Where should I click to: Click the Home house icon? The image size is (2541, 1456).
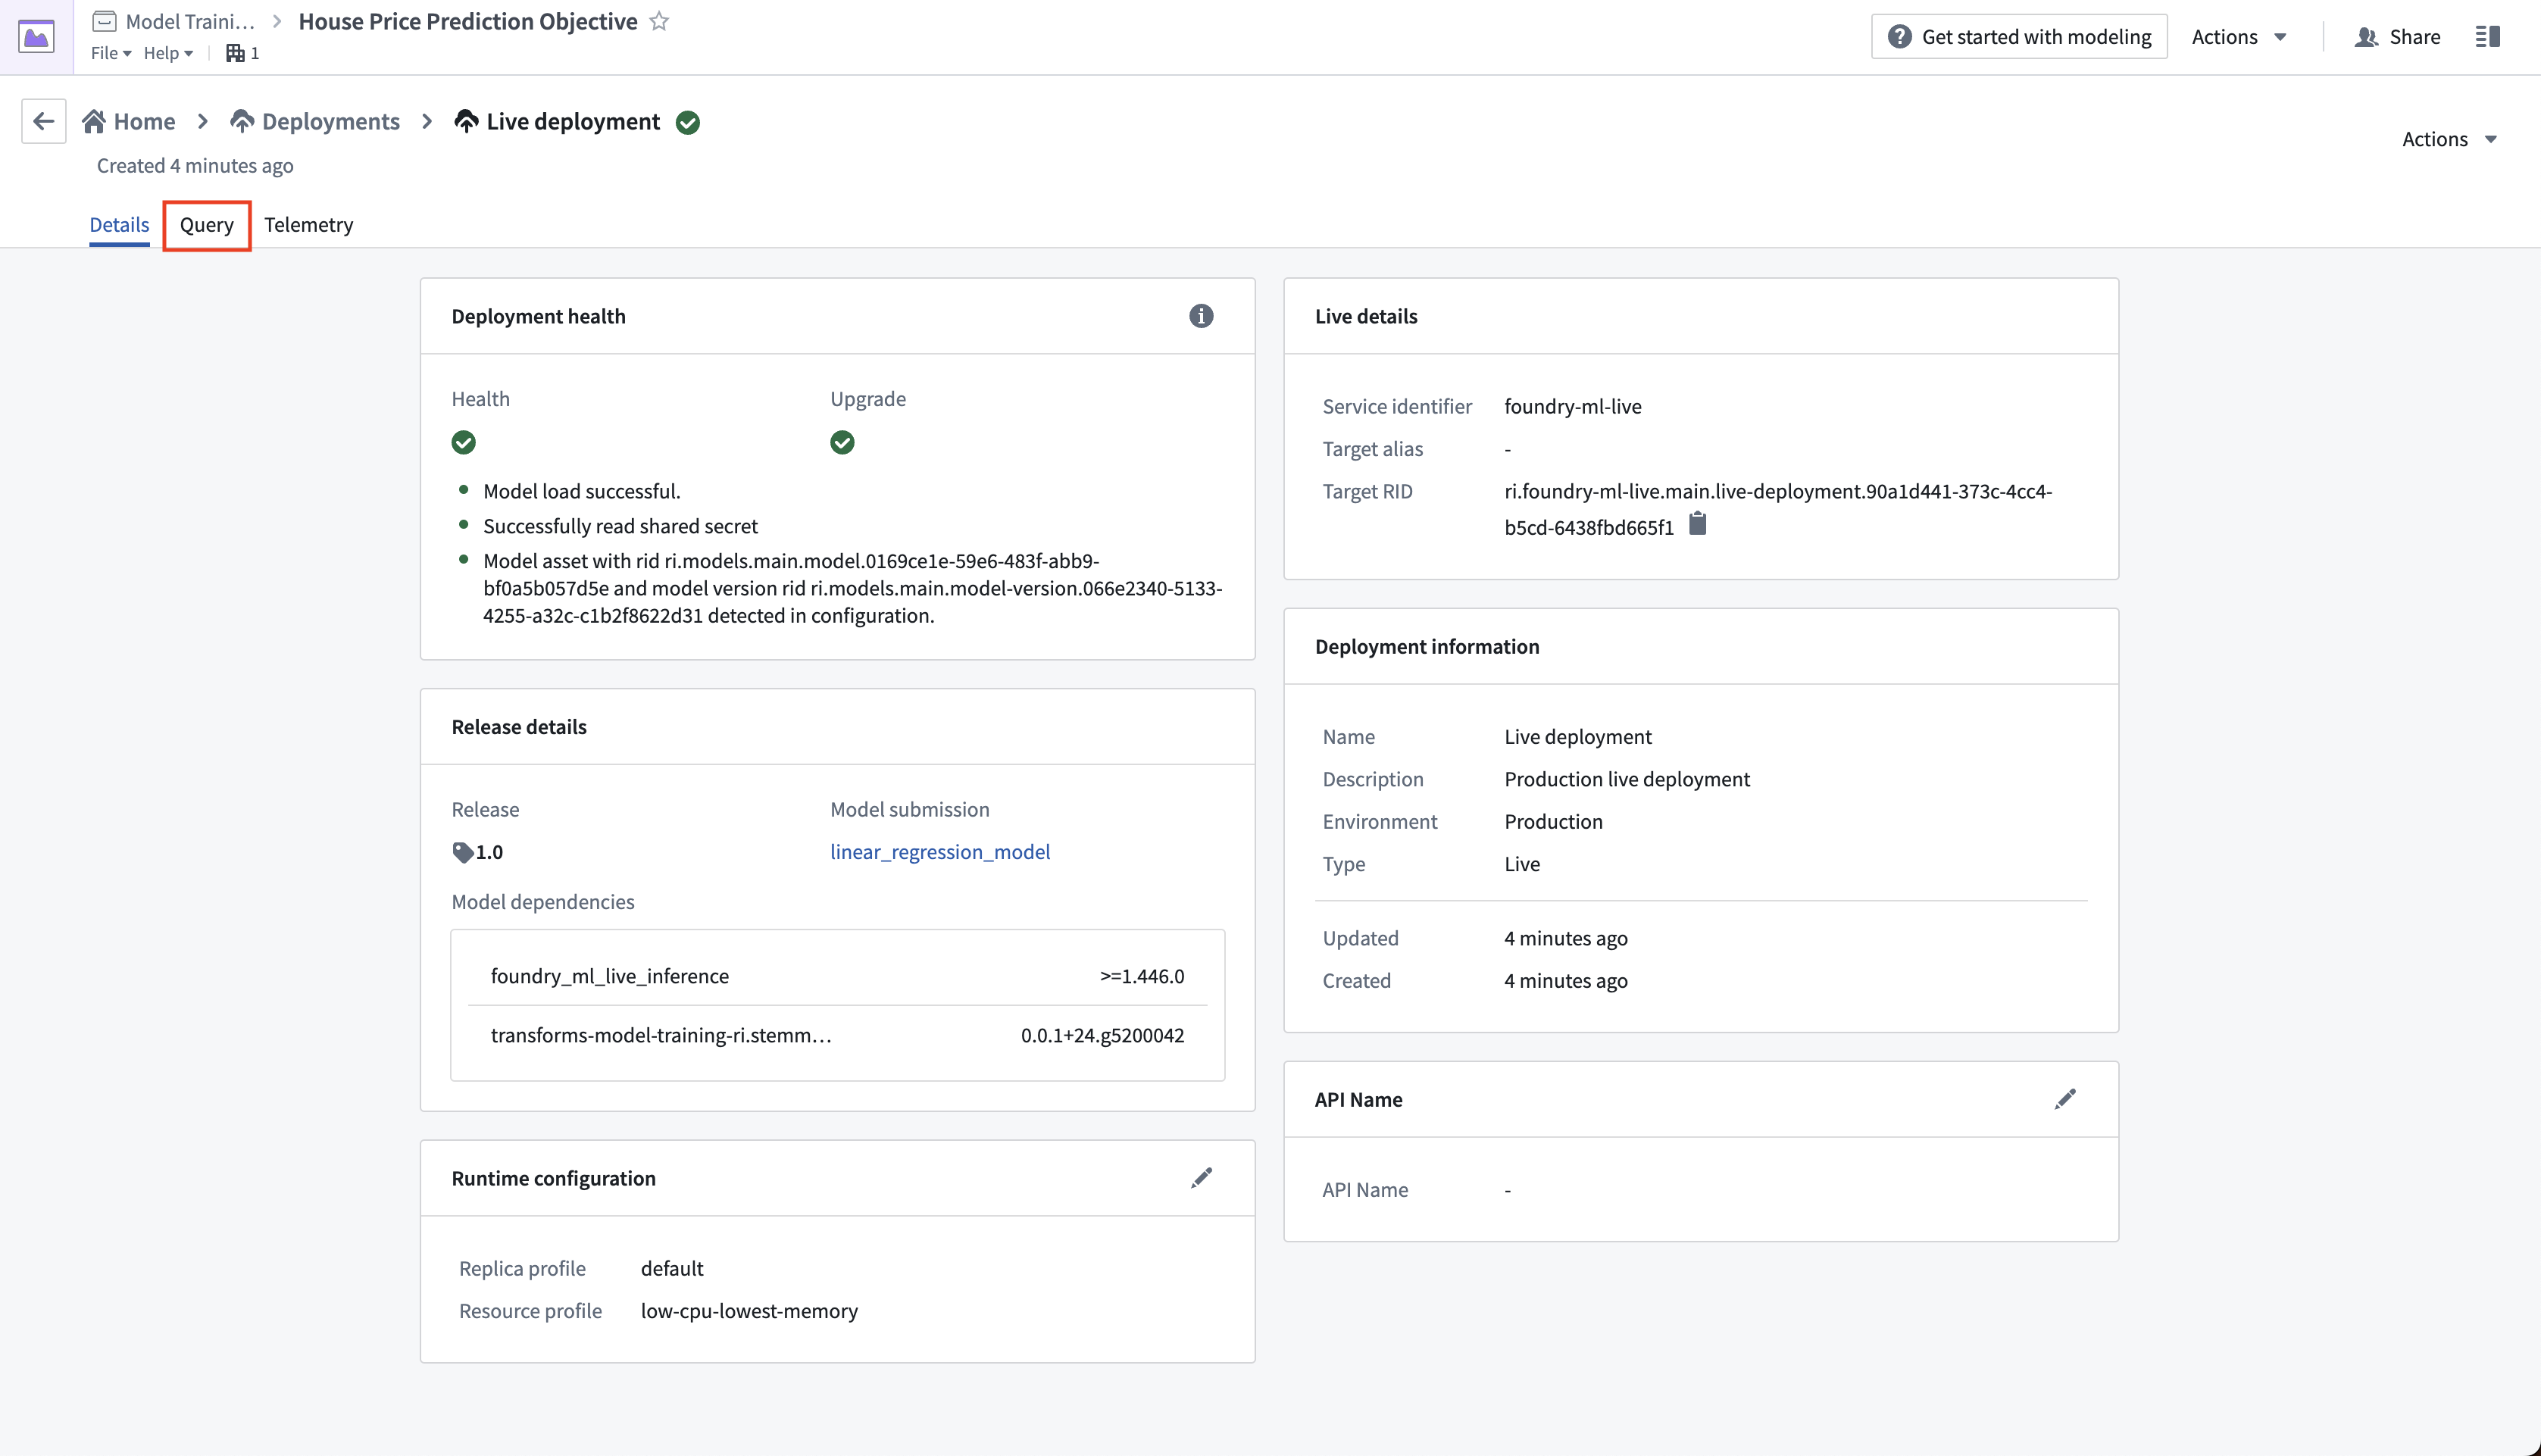[94, 121]
